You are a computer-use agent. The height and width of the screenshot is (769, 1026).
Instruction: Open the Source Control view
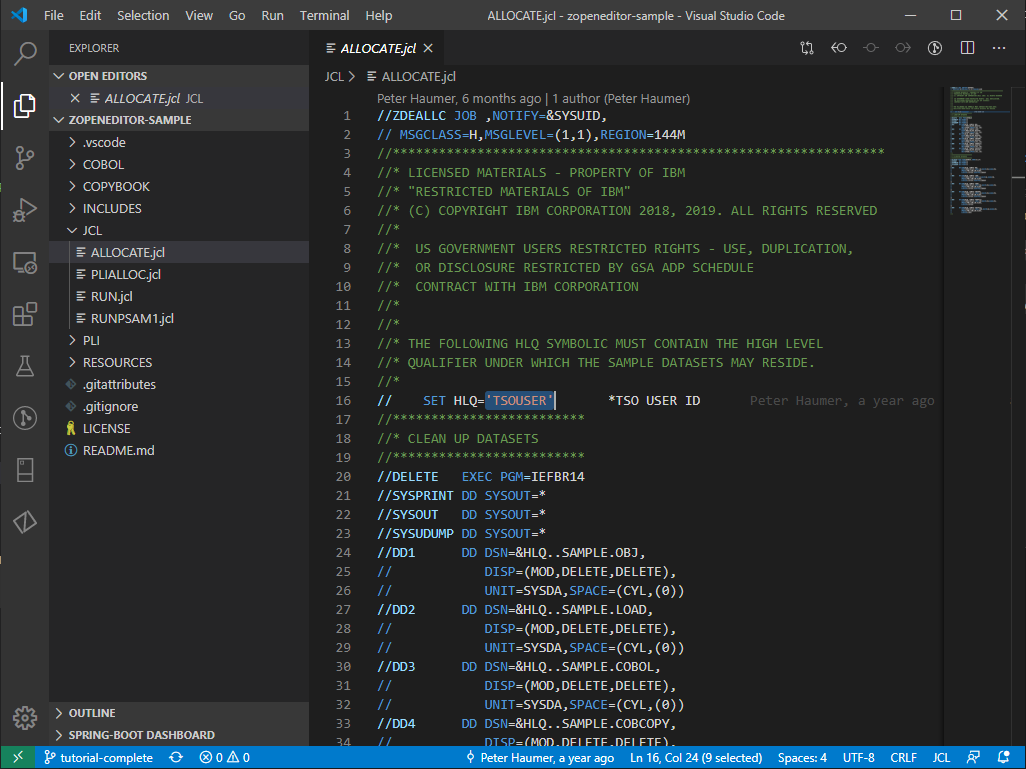pos(25,158)
